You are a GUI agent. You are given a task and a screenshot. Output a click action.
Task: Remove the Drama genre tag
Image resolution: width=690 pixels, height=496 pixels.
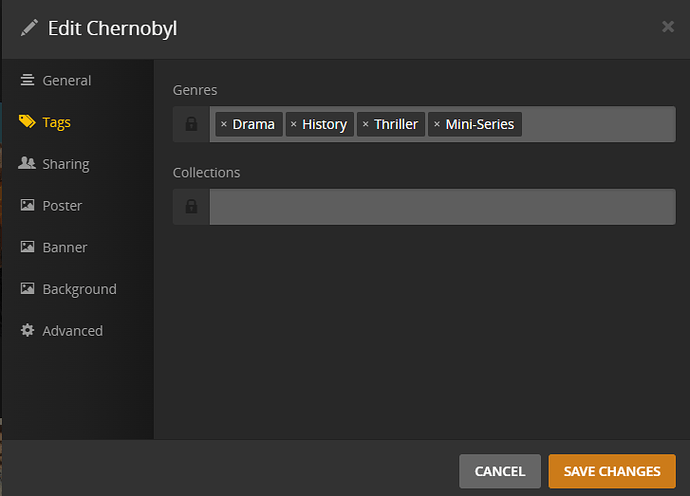tap(224, 124)
